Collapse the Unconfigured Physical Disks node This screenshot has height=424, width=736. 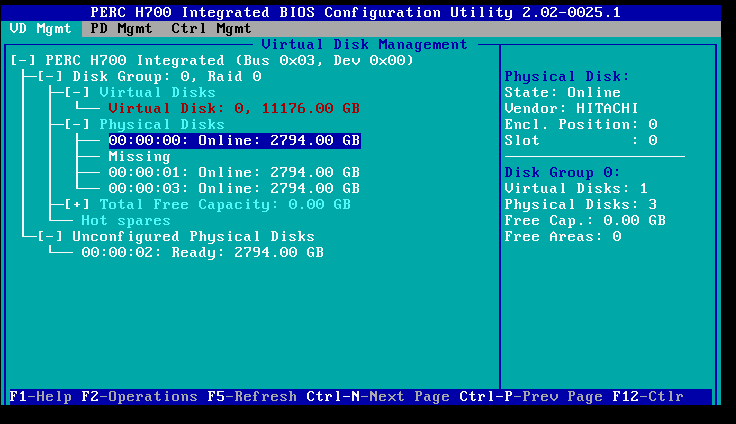point(50,236)
